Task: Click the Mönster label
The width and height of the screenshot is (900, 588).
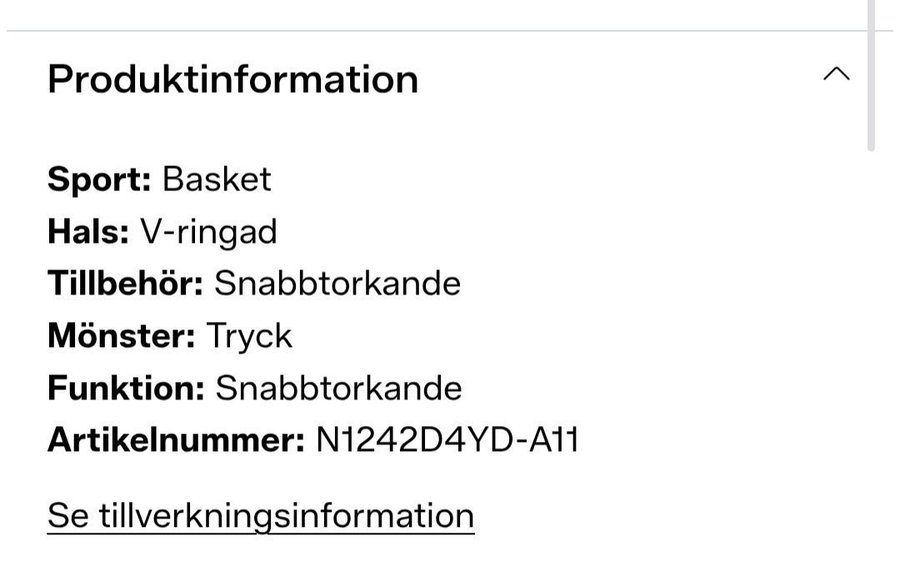Action: click(121, 336)
